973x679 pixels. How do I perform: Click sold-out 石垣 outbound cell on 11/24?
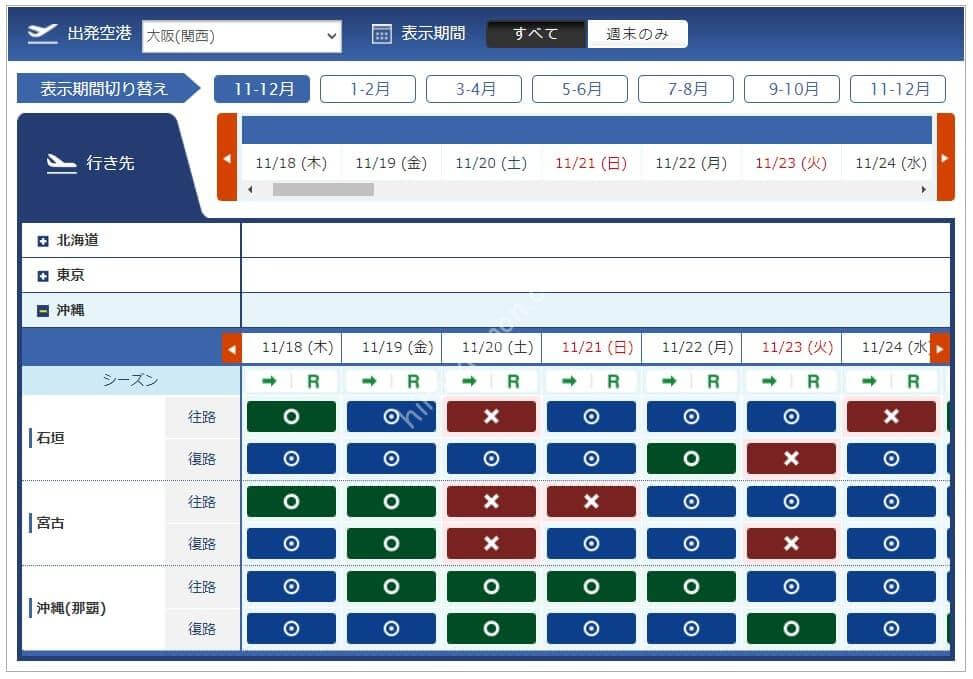[x=891, y=416]
